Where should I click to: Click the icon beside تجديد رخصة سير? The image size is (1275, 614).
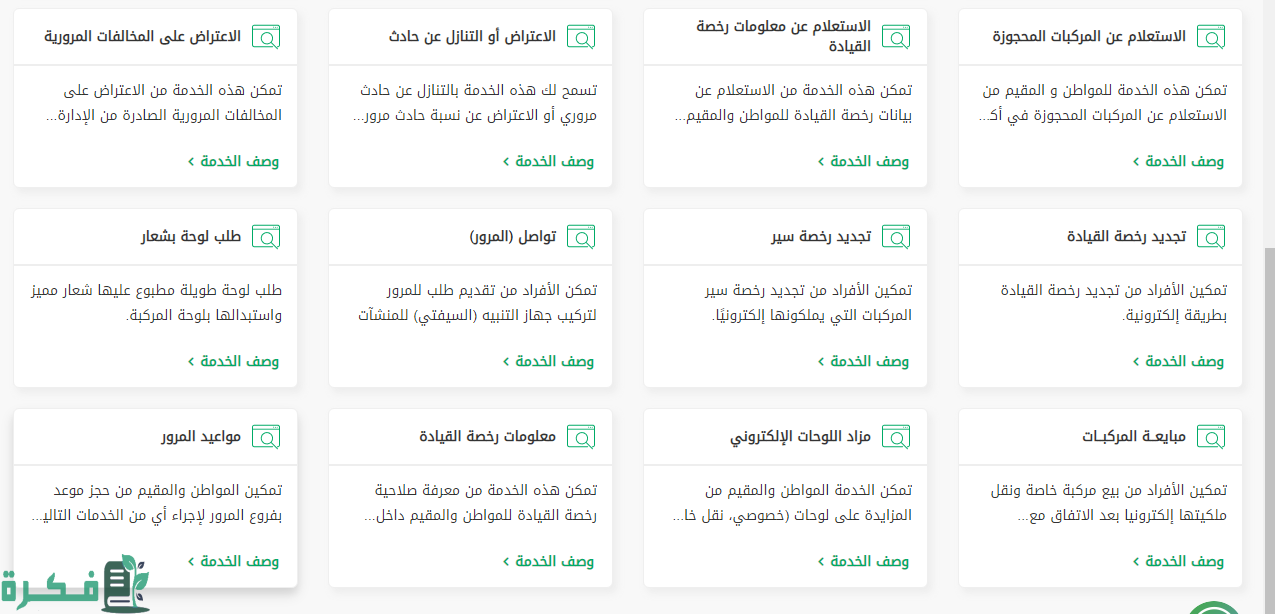click(895, 237)
